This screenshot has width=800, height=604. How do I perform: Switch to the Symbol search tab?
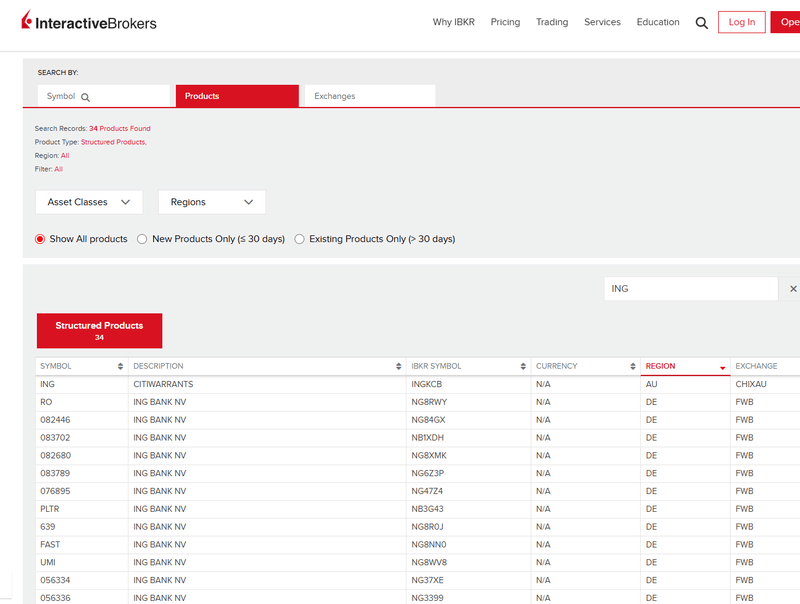pyautogui.click(x=104, y=96)
